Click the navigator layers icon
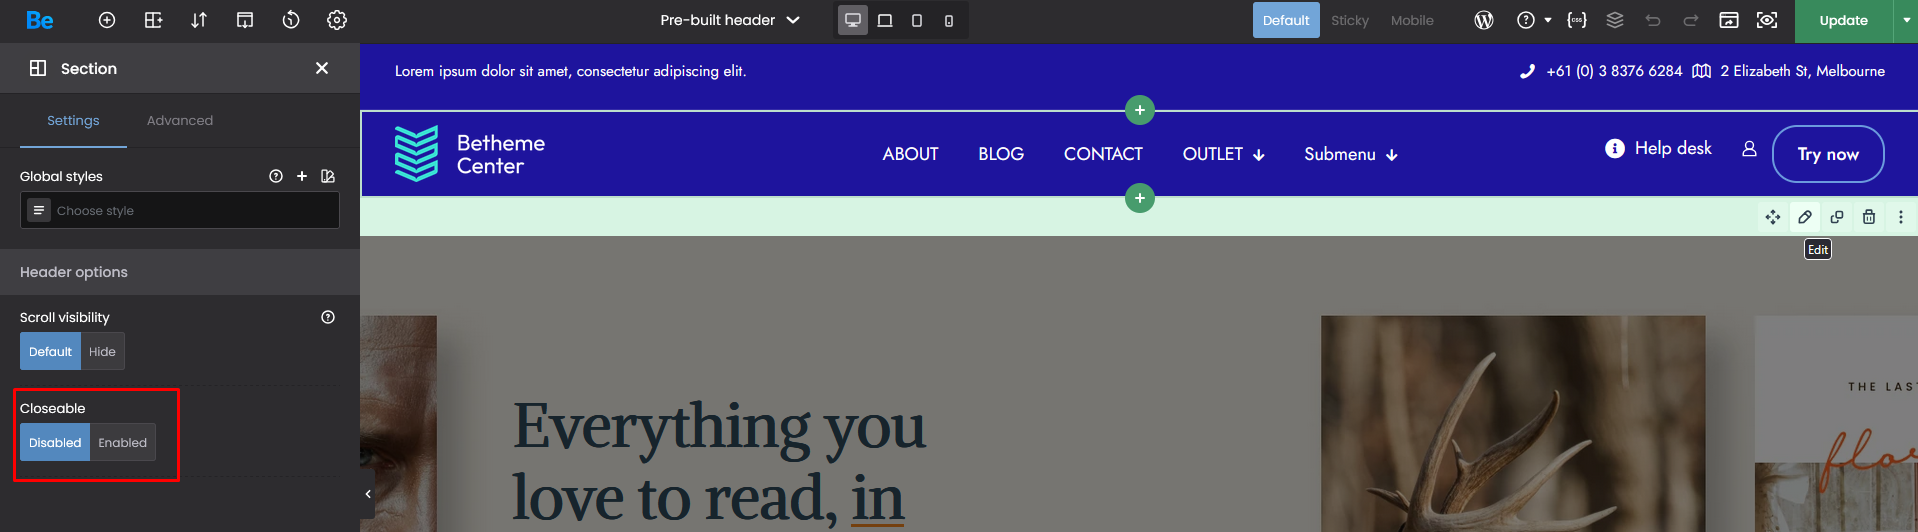This screenshot has height=532, width=1918. (x=1615, y=20)
